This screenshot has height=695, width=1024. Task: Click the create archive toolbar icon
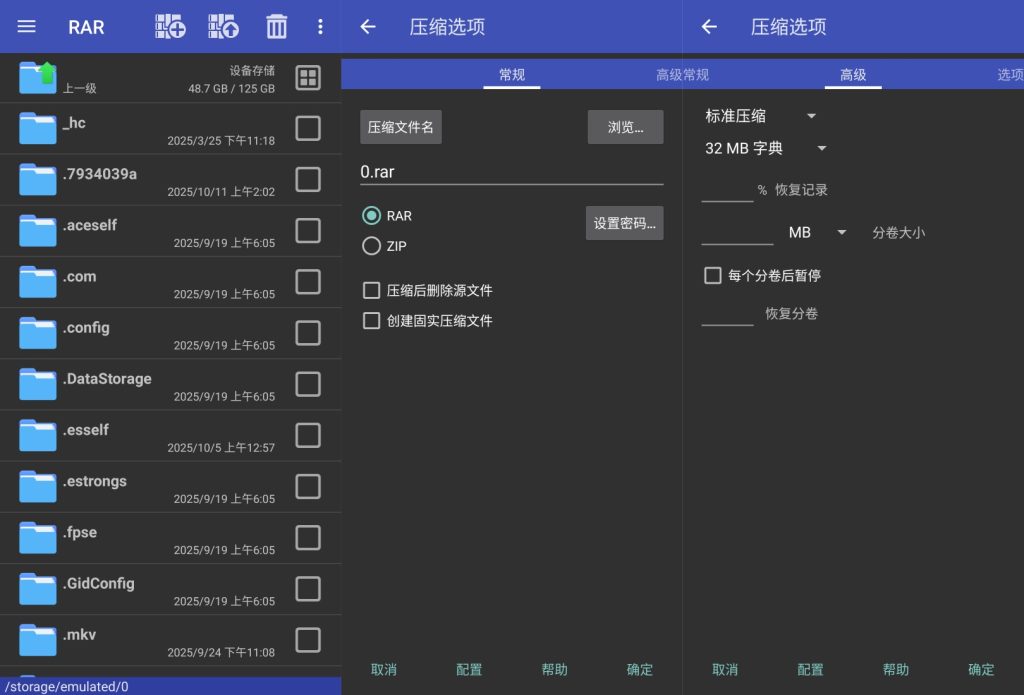[x=170, y=27]
